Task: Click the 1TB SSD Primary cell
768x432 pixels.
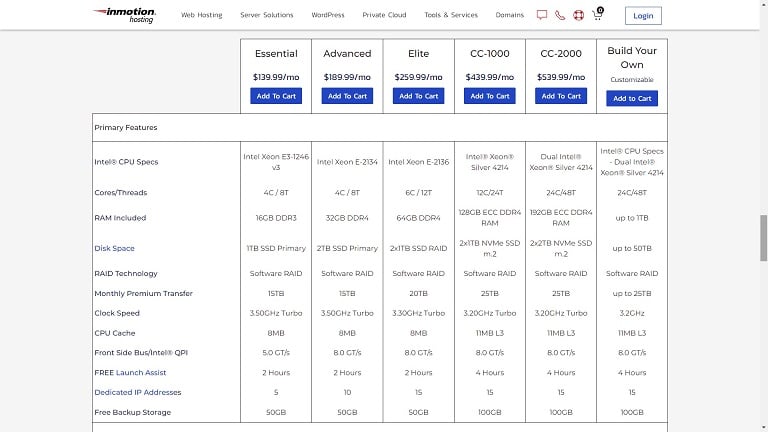Action: point(276,248)
